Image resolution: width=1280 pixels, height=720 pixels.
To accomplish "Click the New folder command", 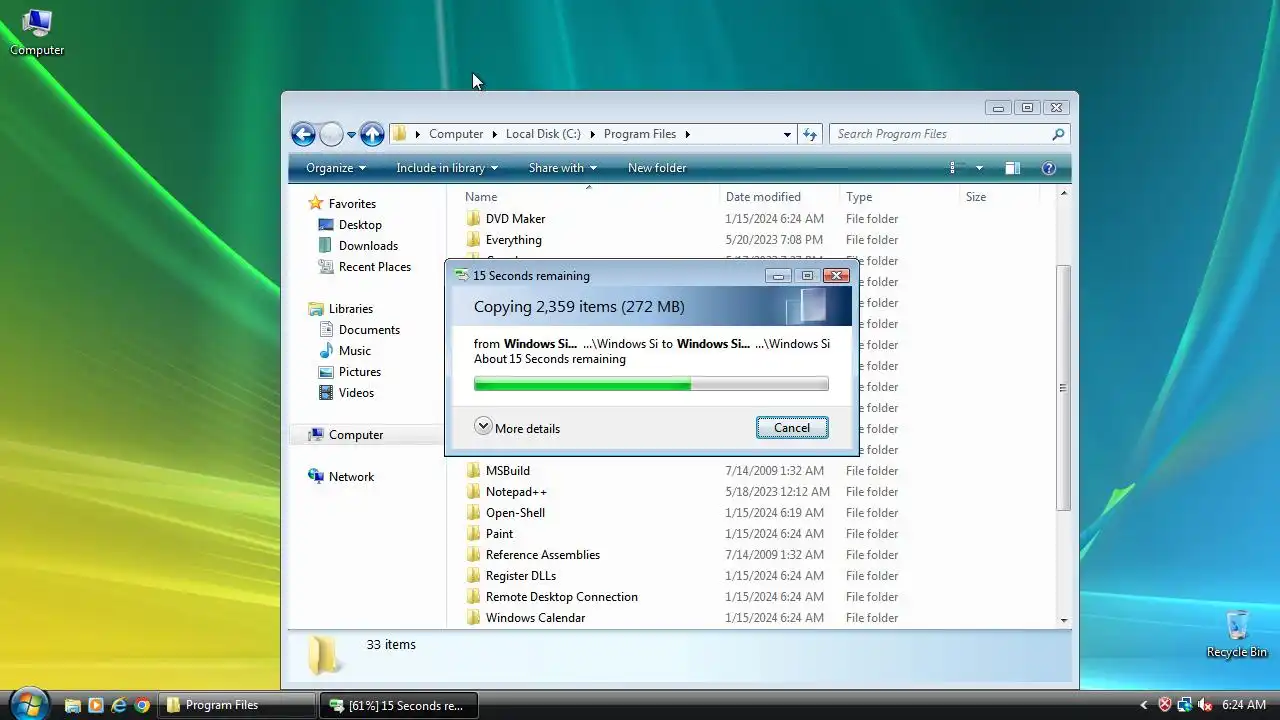I will 657,168.
